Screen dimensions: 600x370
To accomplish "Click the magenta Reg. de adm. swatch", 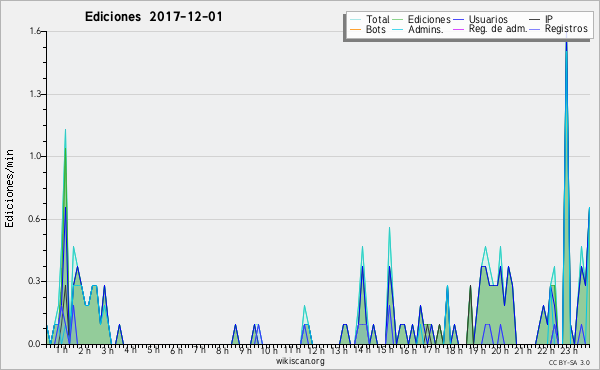I will 458,29.
